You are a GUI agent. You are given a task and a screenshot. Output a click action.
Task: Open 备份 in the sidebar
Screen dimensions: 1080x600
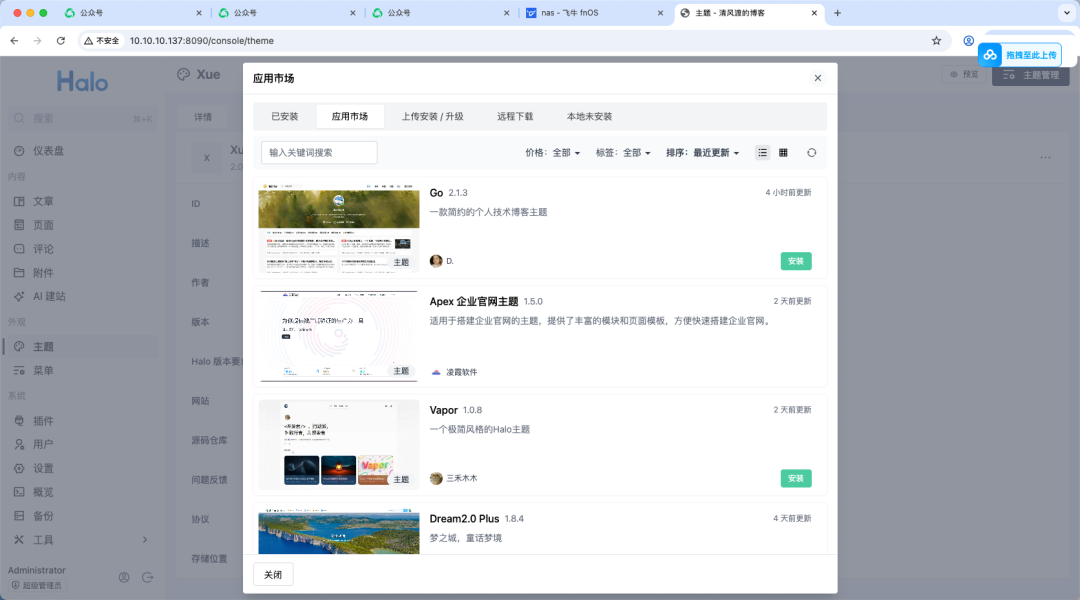pos(81,516)
